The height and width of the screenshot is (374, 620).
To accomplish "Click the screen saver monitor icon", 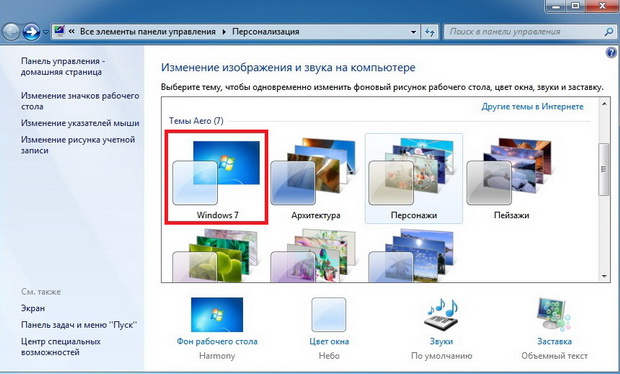I will pos(554,314).
